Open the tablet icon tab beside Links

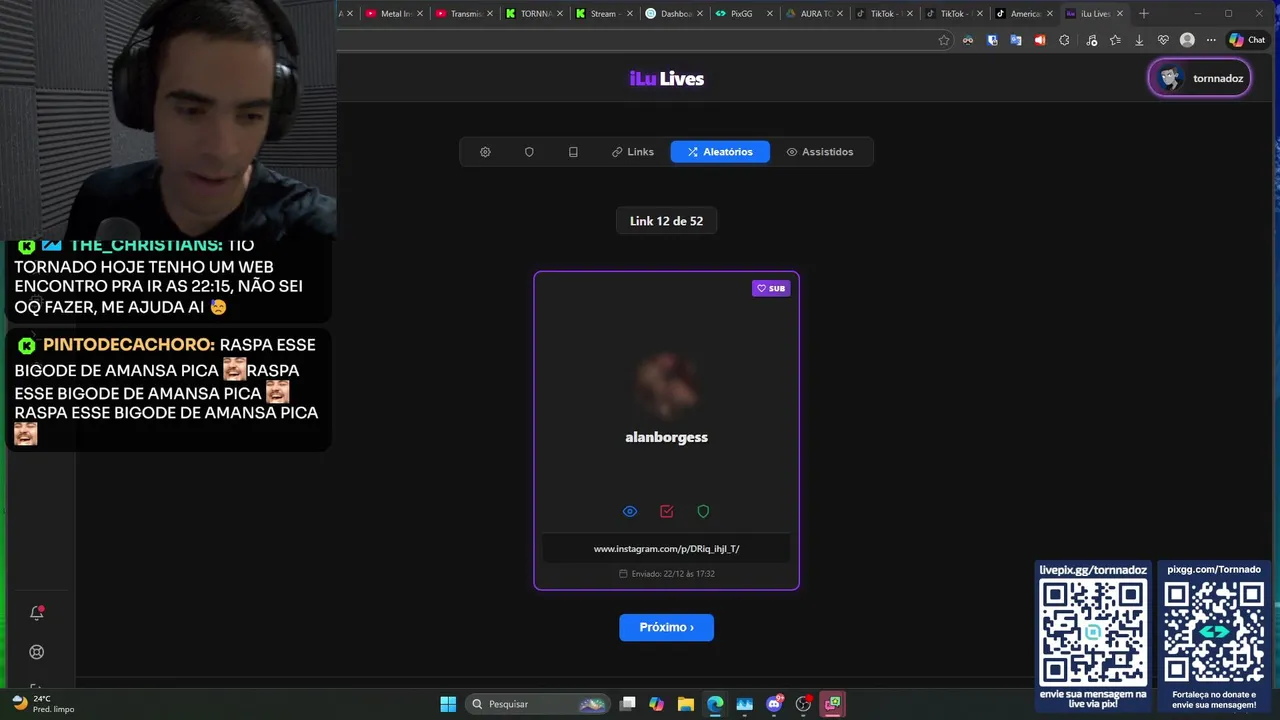(x=573, y=152)
